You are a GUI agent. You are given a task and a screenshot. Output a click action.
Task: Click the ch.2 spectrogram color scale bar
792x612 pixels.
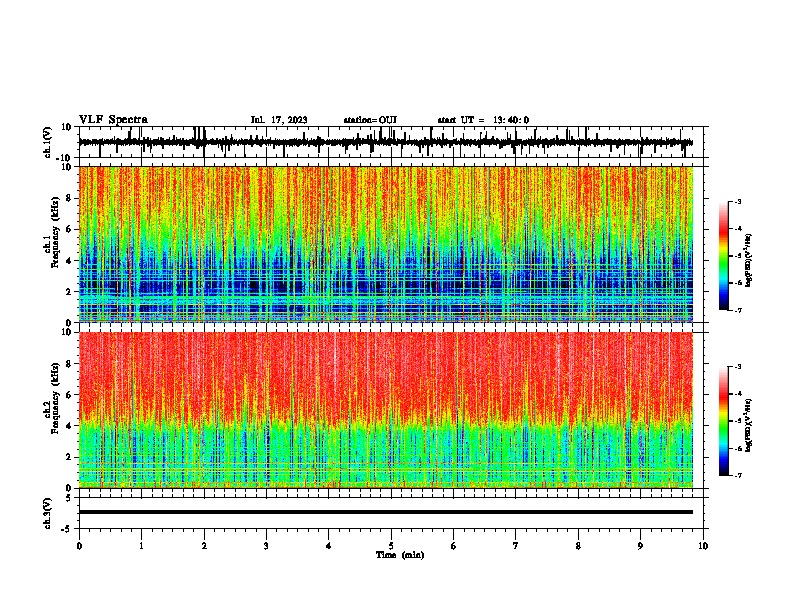click(x=723, y=421)
